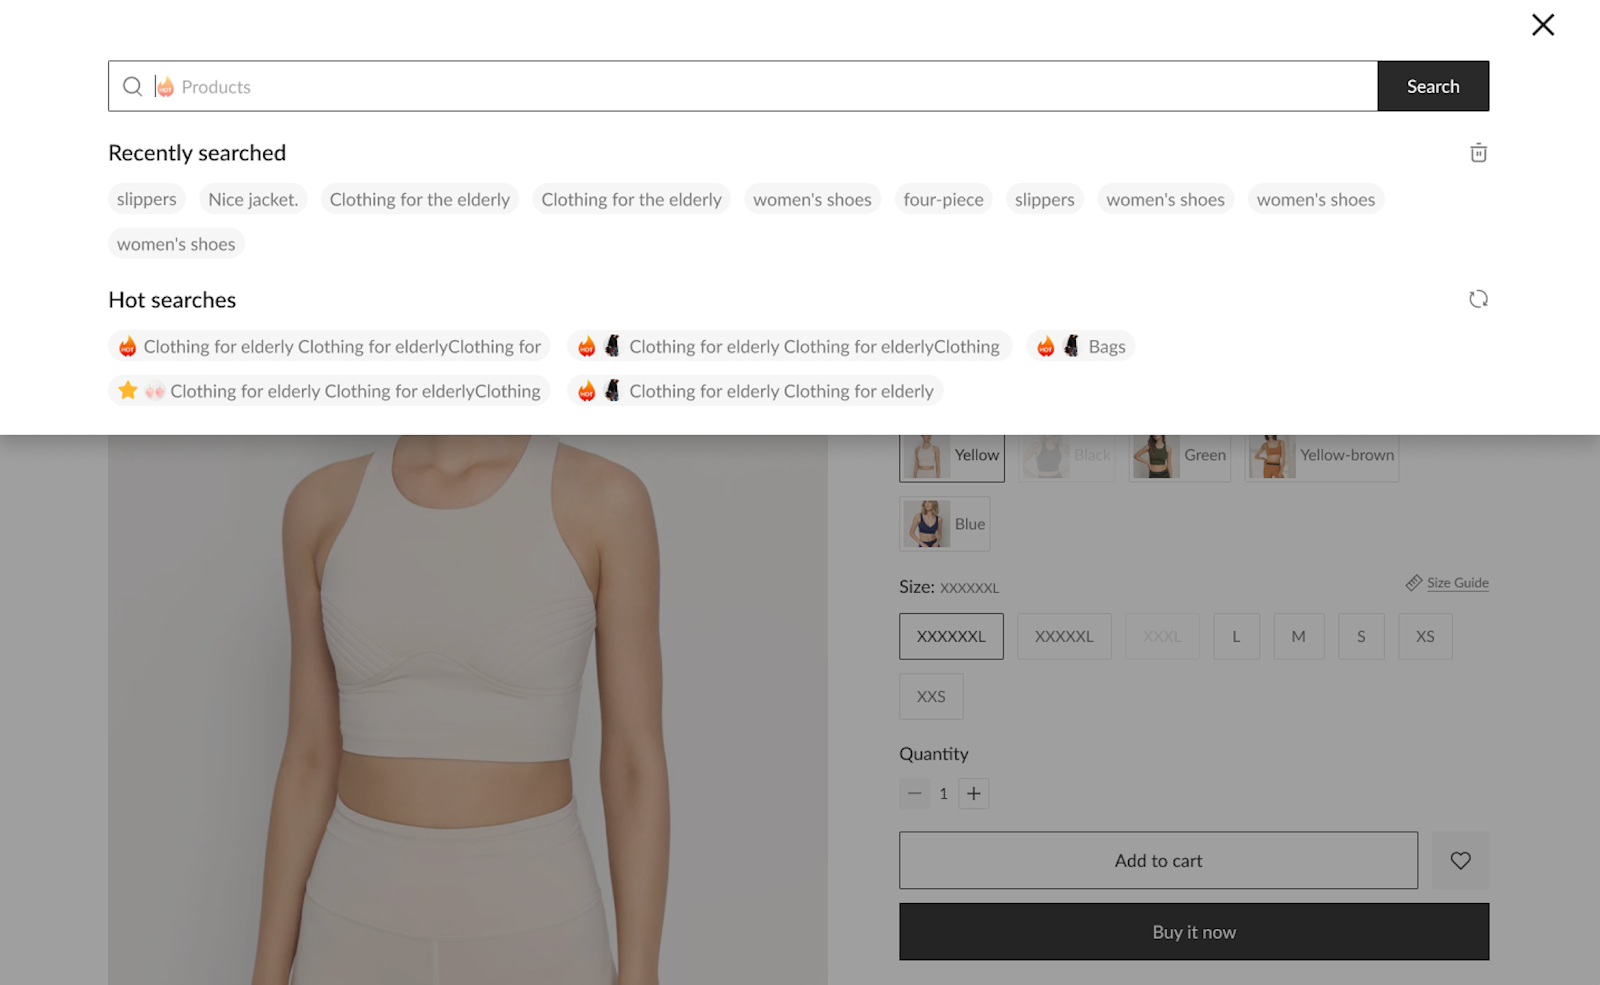Choose size XXS
The height and width of the screenshot is (985, 1600).
click(x=931, y=696)
